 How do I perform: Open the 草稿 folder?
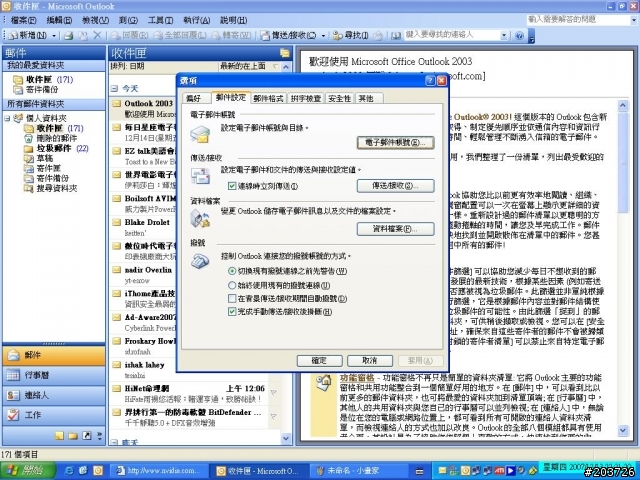coord(38,158)
